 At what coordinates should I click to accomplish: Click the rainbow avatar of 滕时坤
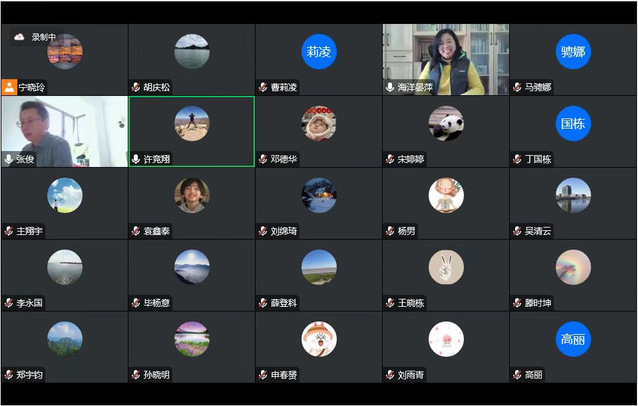click(x=573, y=267)
